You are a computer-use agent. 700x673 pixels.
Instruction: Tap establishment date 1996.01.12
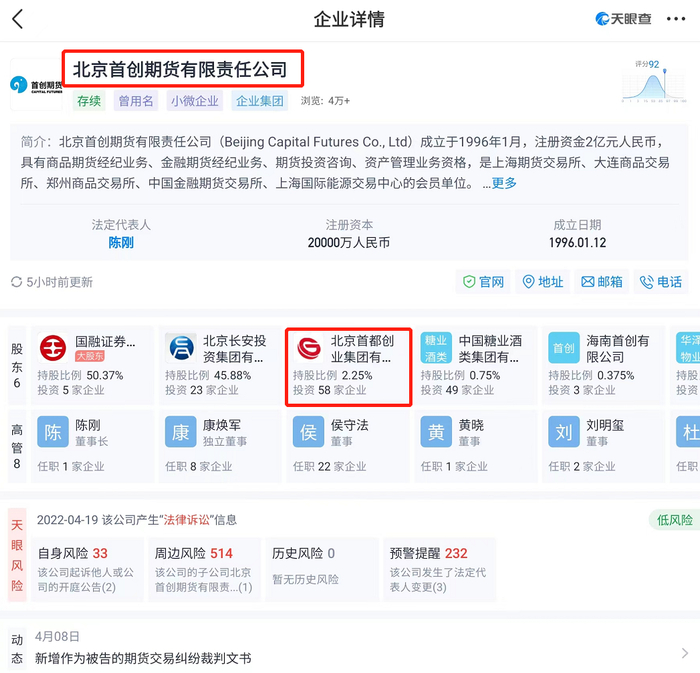pyautogui.click(x=577, y=242)
